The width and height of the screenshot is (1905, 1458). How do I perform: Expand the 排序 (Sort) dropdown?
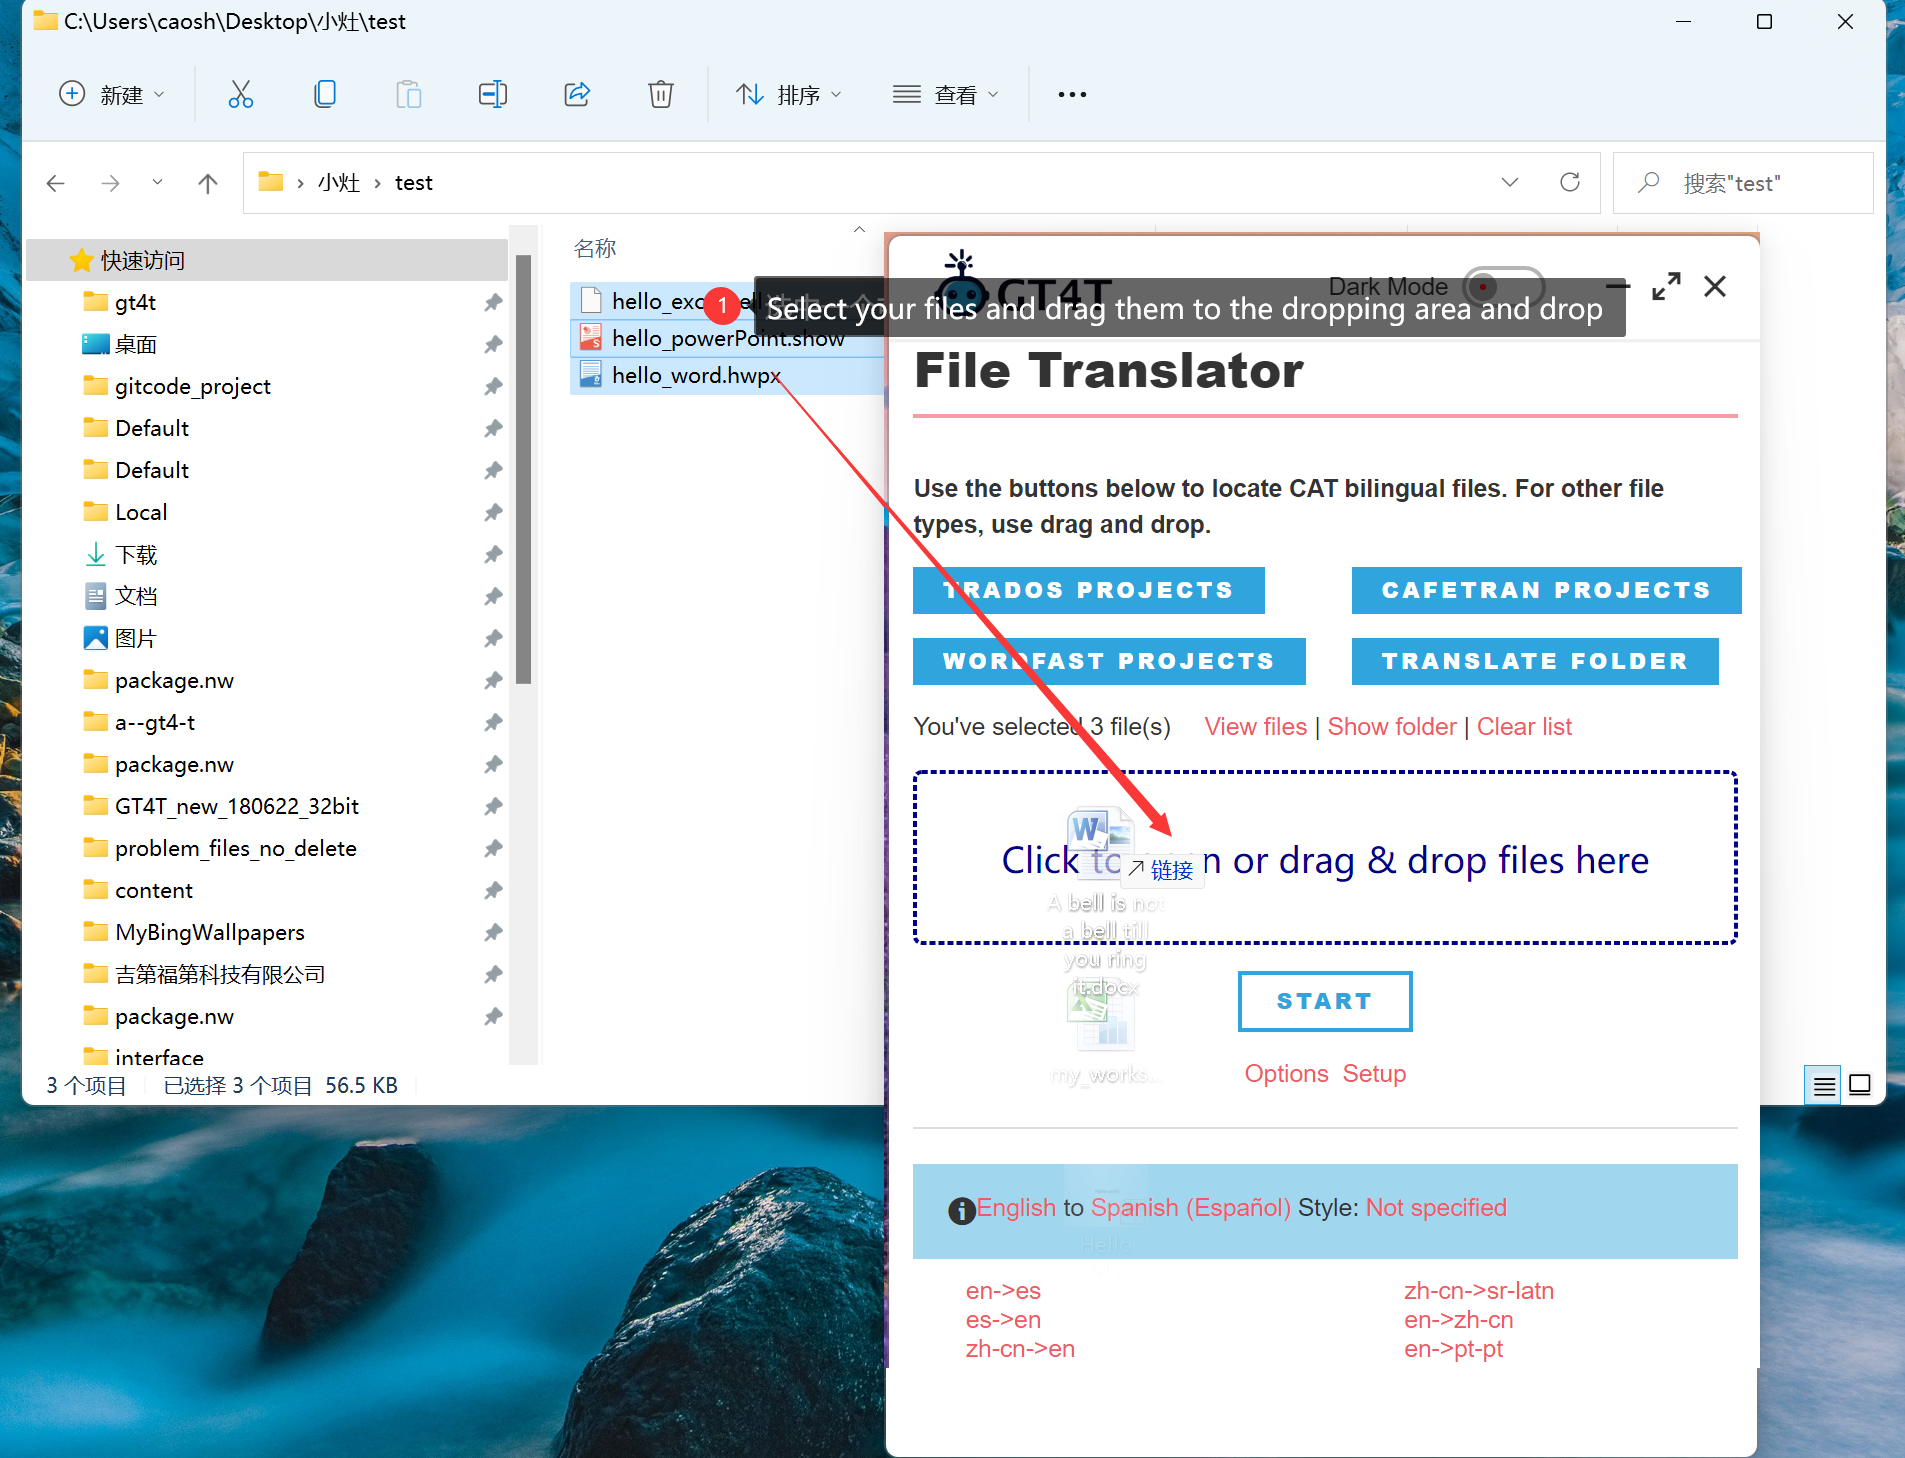(788, 95)
